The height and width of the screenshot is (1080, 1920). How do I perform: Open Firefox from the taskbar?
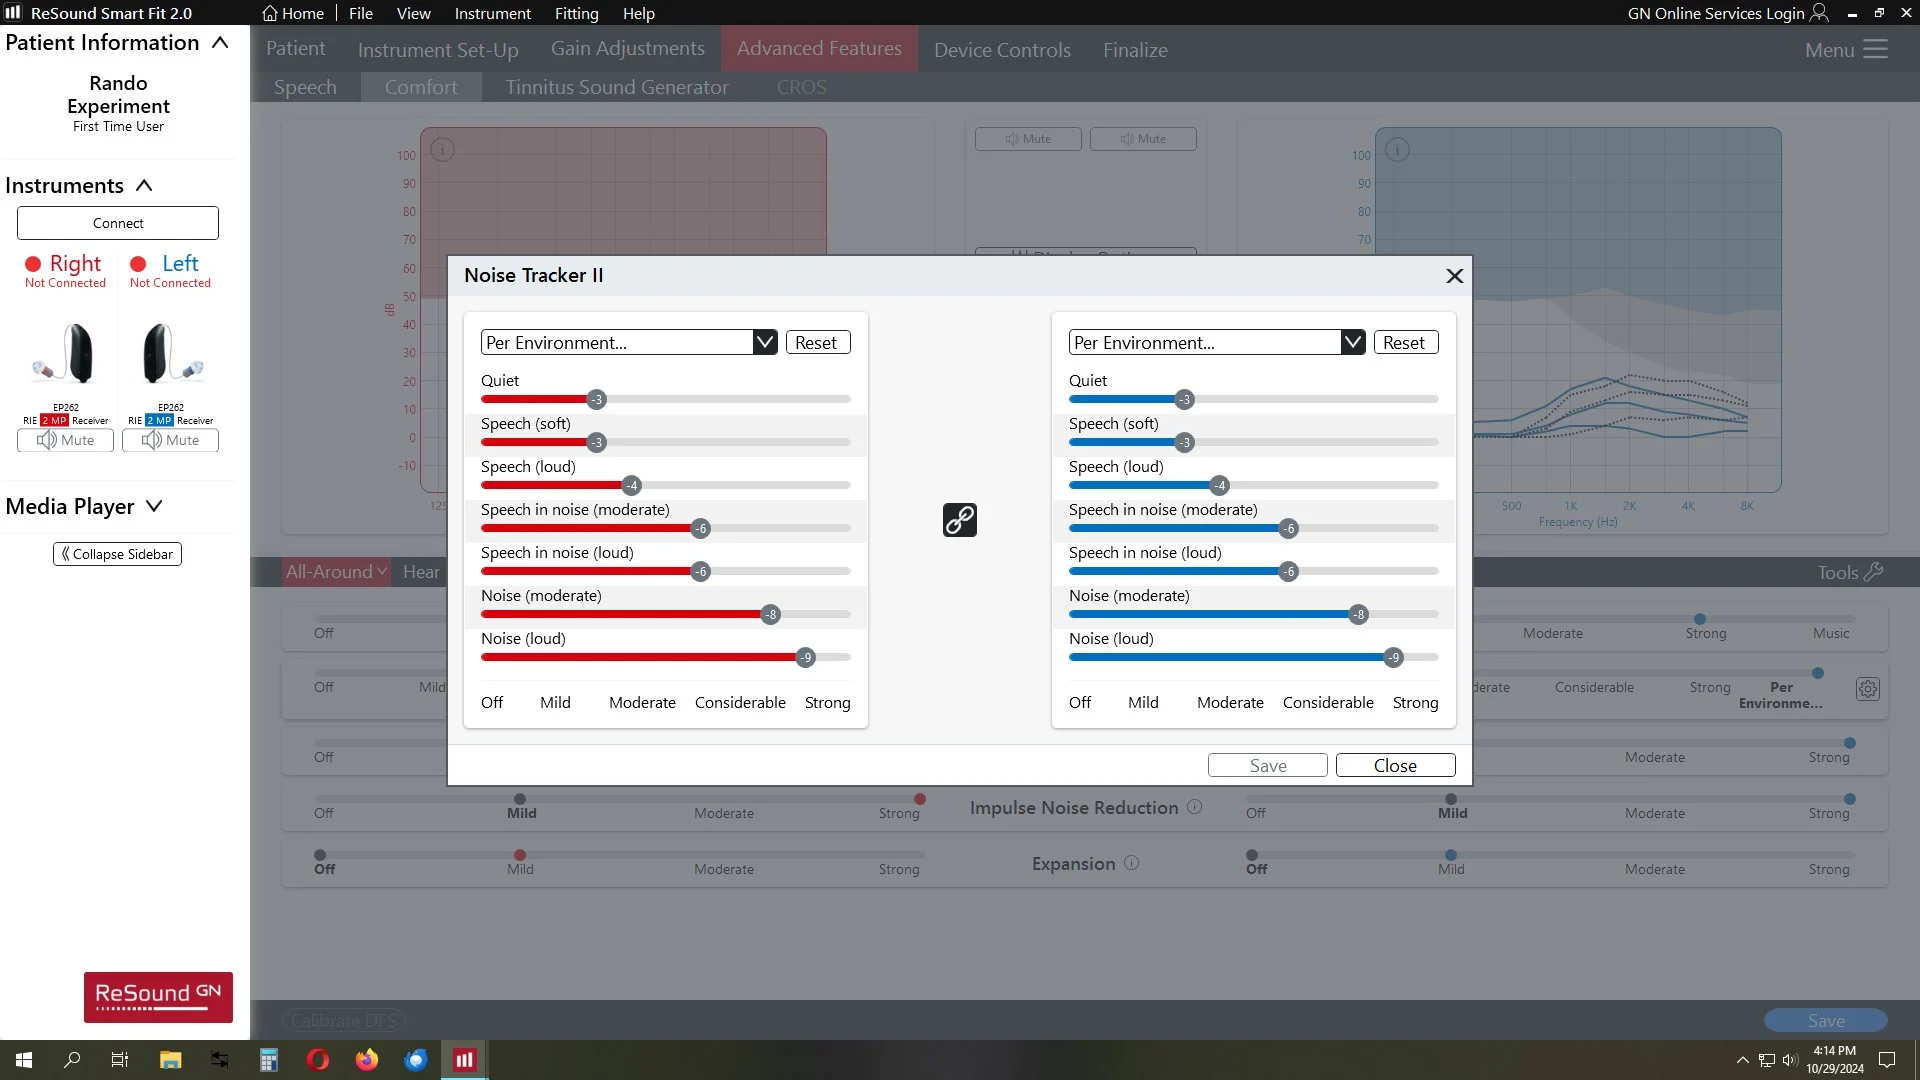pyautogui.click(x=367, y=1060)
